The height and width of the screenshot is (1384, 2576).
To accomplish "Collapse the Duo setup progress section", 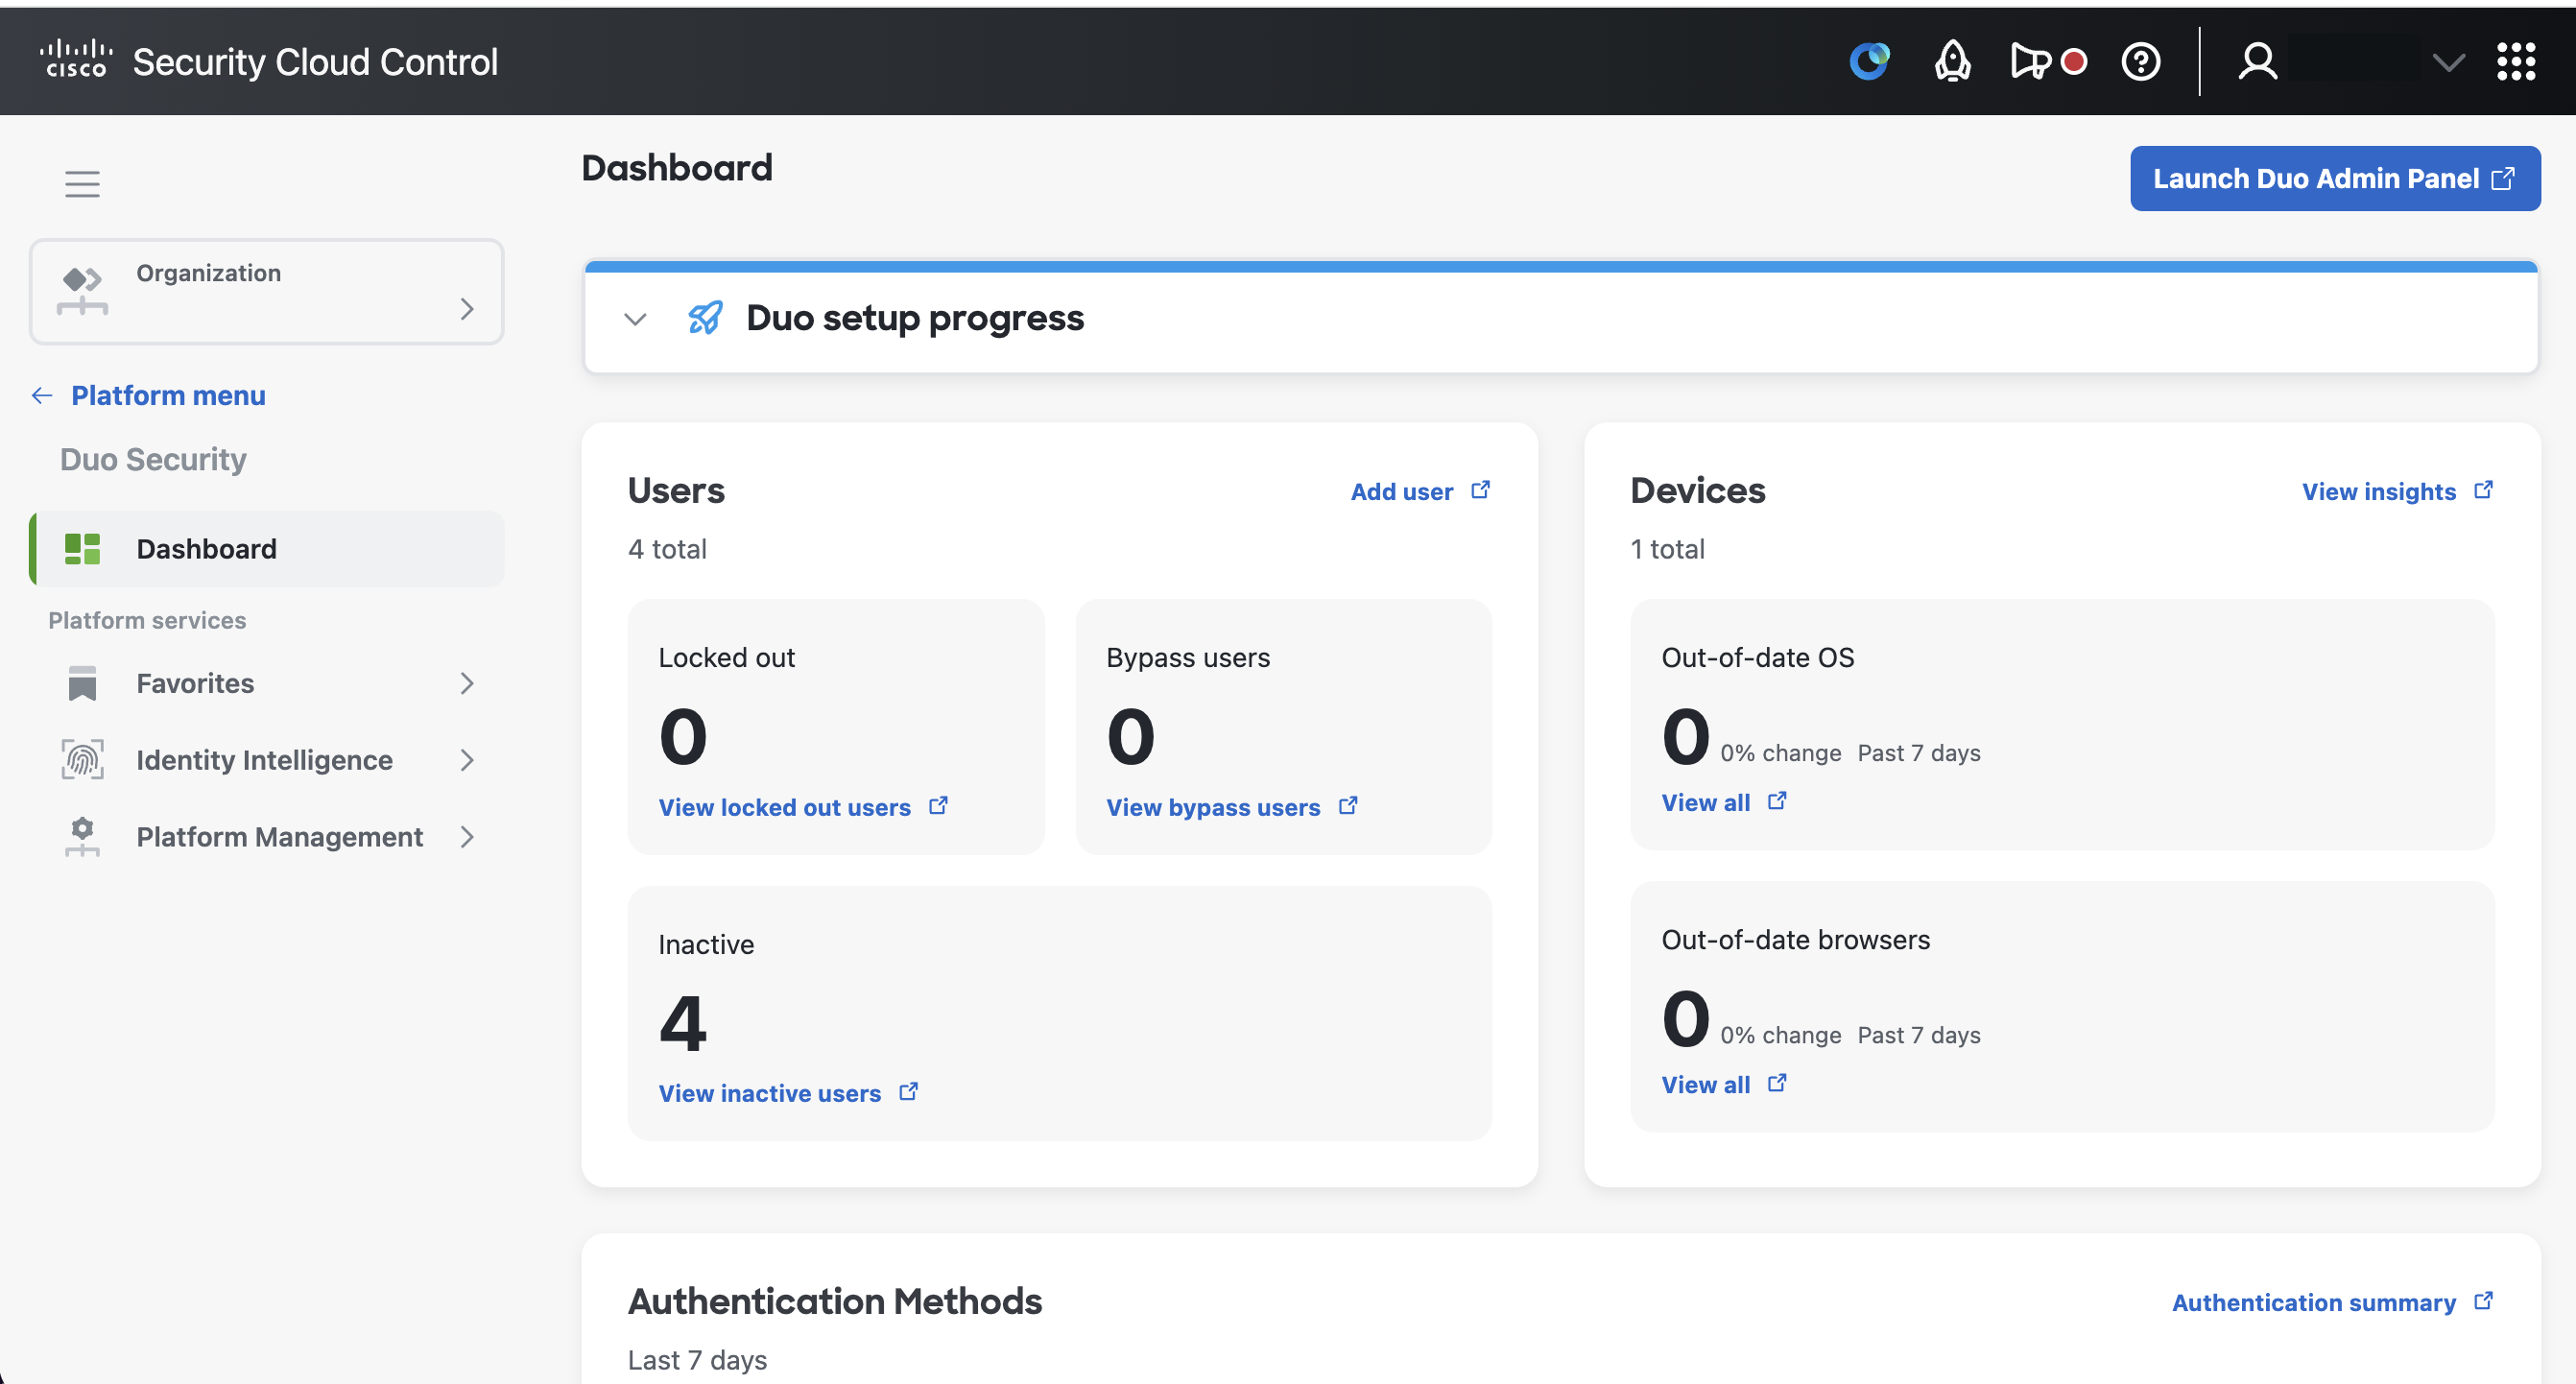I will [635, 319].
